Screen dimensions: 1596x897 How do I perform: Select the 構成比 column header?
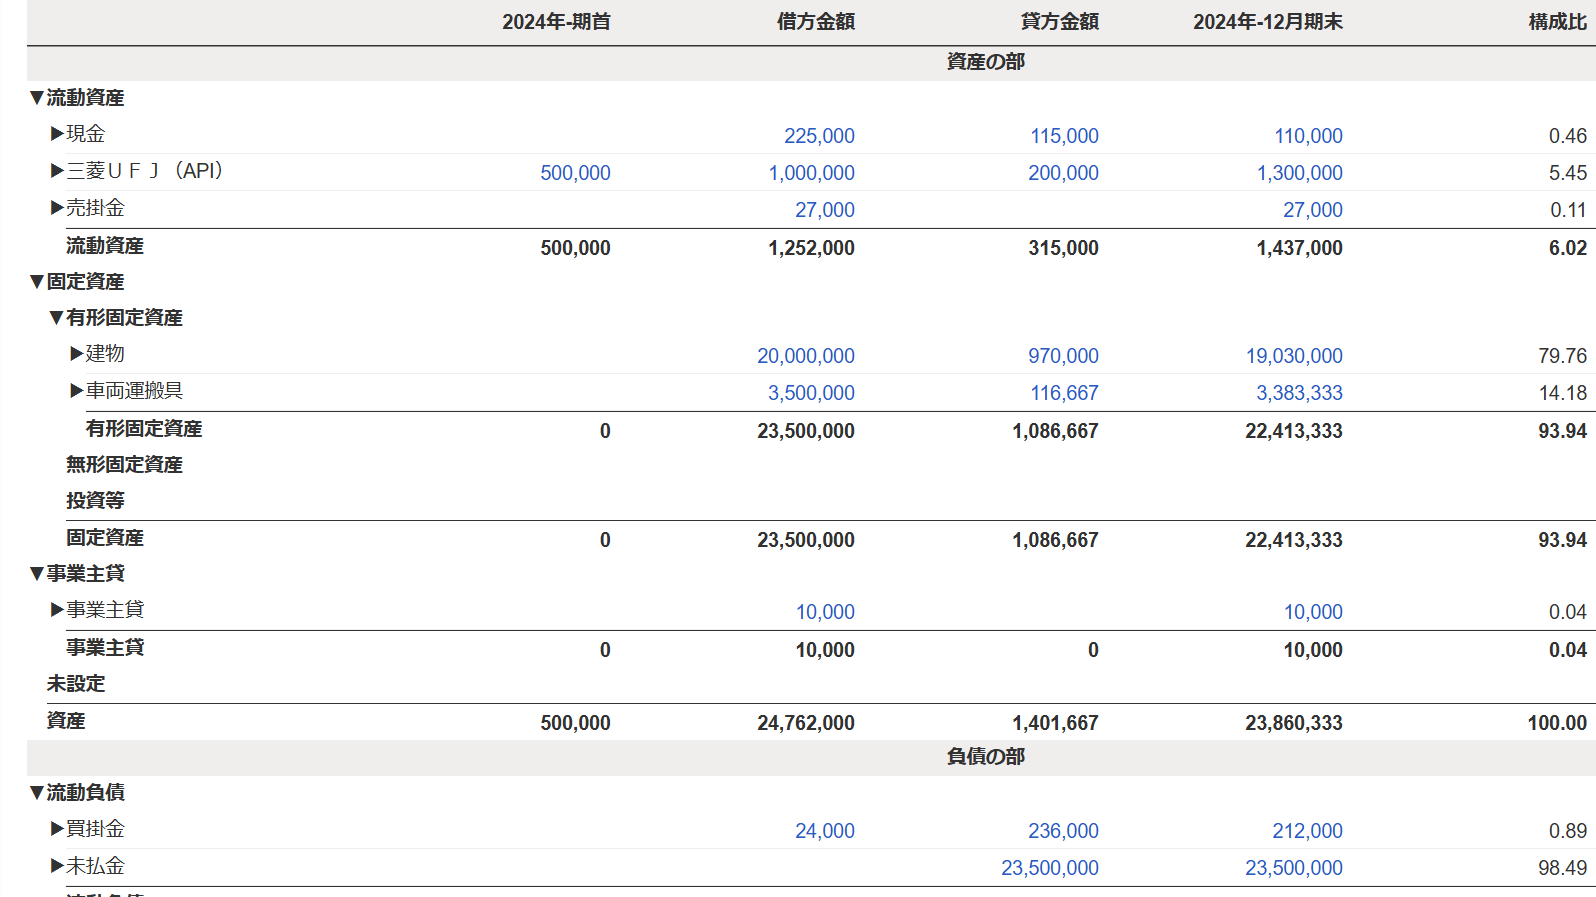coord(1558,22)
